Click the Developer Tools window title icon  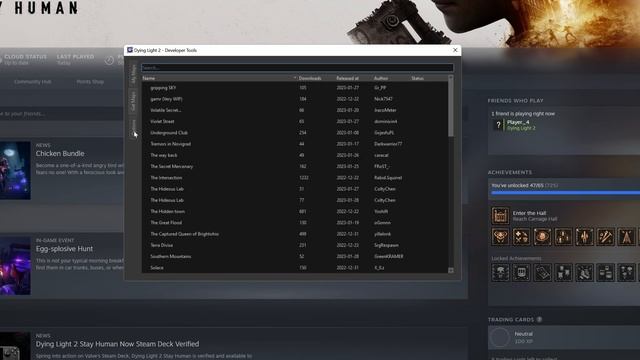(x=130, y=50)
